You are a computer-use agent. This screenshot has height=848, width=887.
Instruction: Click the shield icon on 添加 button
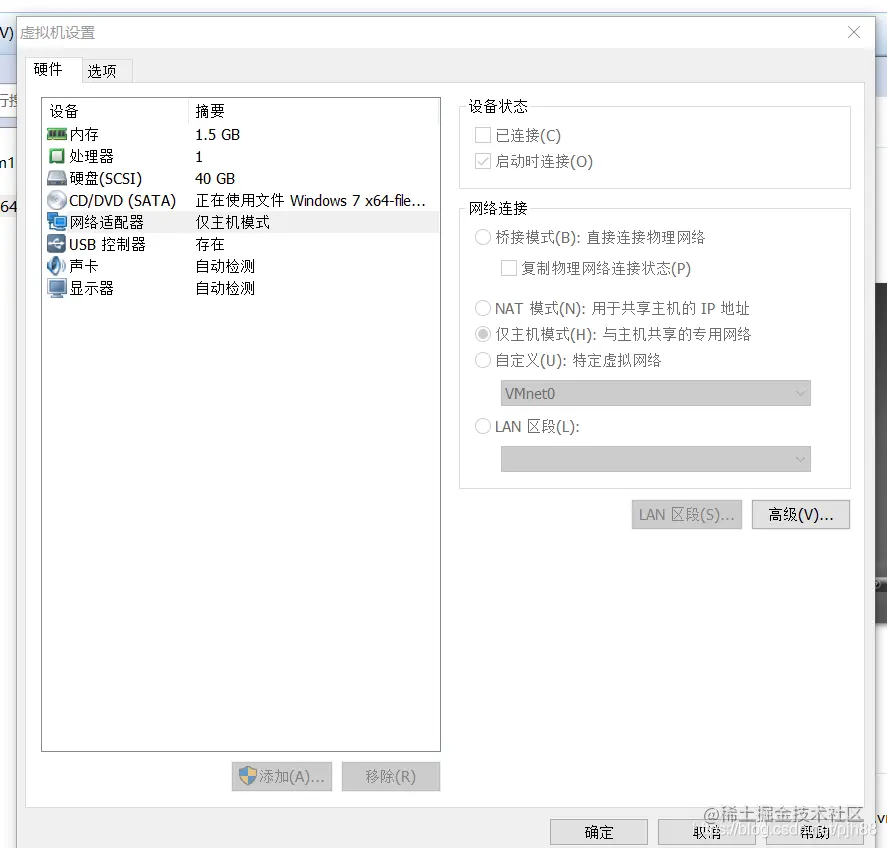(249, 776)
